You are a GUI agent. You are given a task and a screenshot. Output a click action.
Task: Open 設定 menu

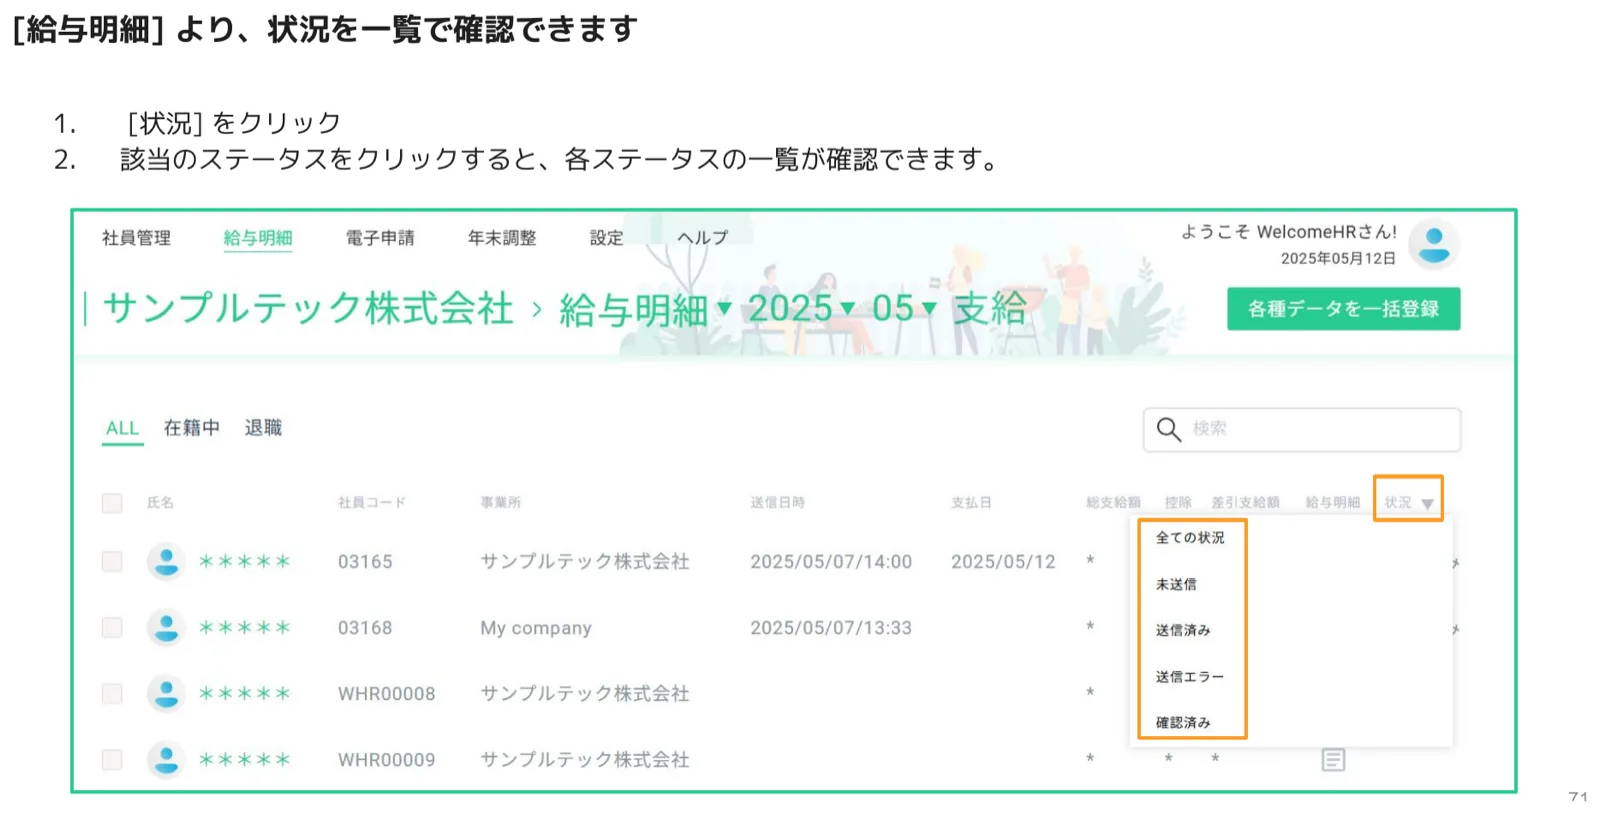[x=607, y=238]
